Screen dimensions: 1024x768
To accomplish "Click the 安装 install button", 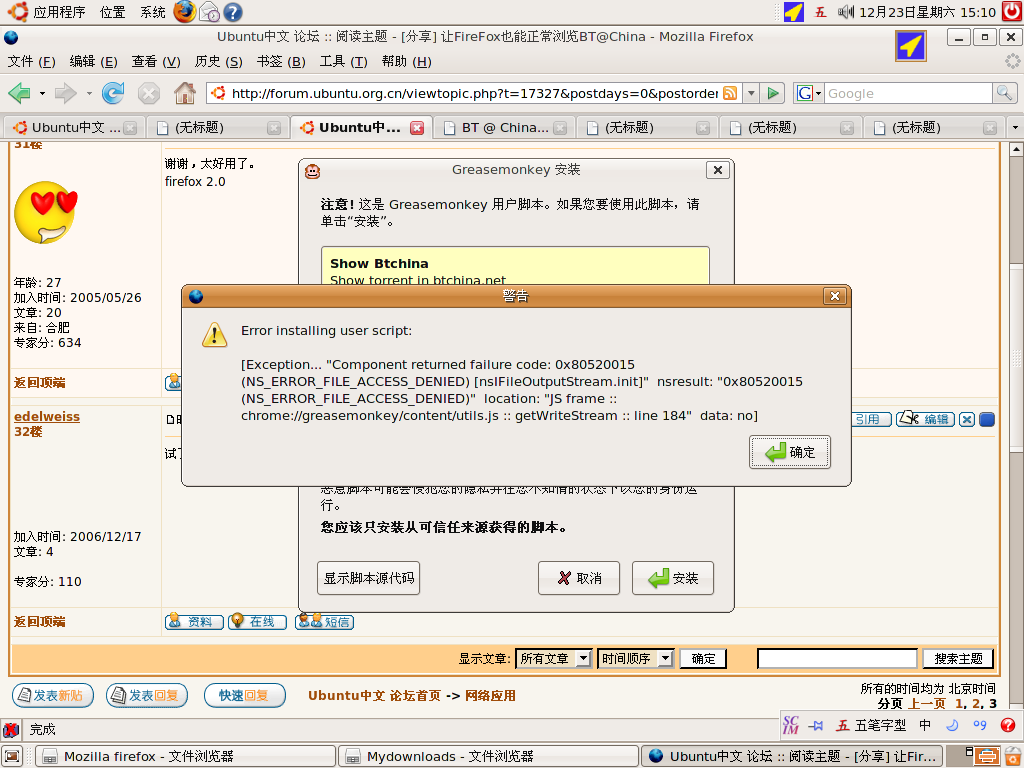I will point(673,578).
